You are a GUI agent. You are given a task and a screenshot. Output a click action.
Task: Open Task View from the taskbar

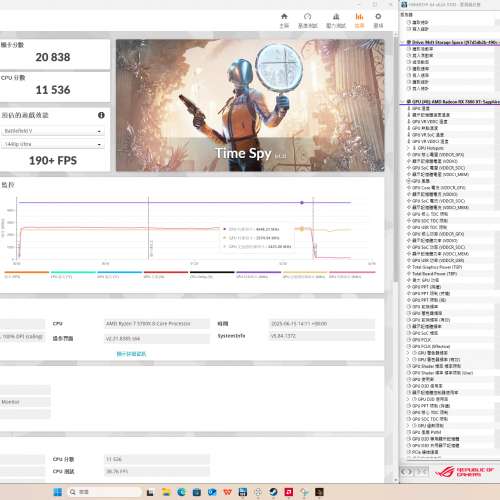(150, 492)
